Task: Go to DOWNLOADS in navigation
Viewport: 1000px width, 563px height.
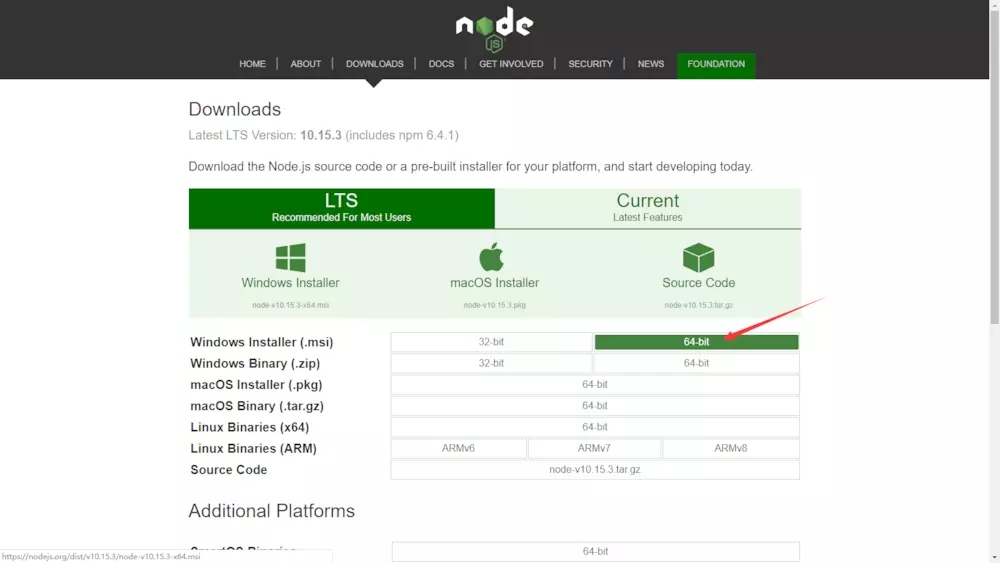Action: click(374, 64)
